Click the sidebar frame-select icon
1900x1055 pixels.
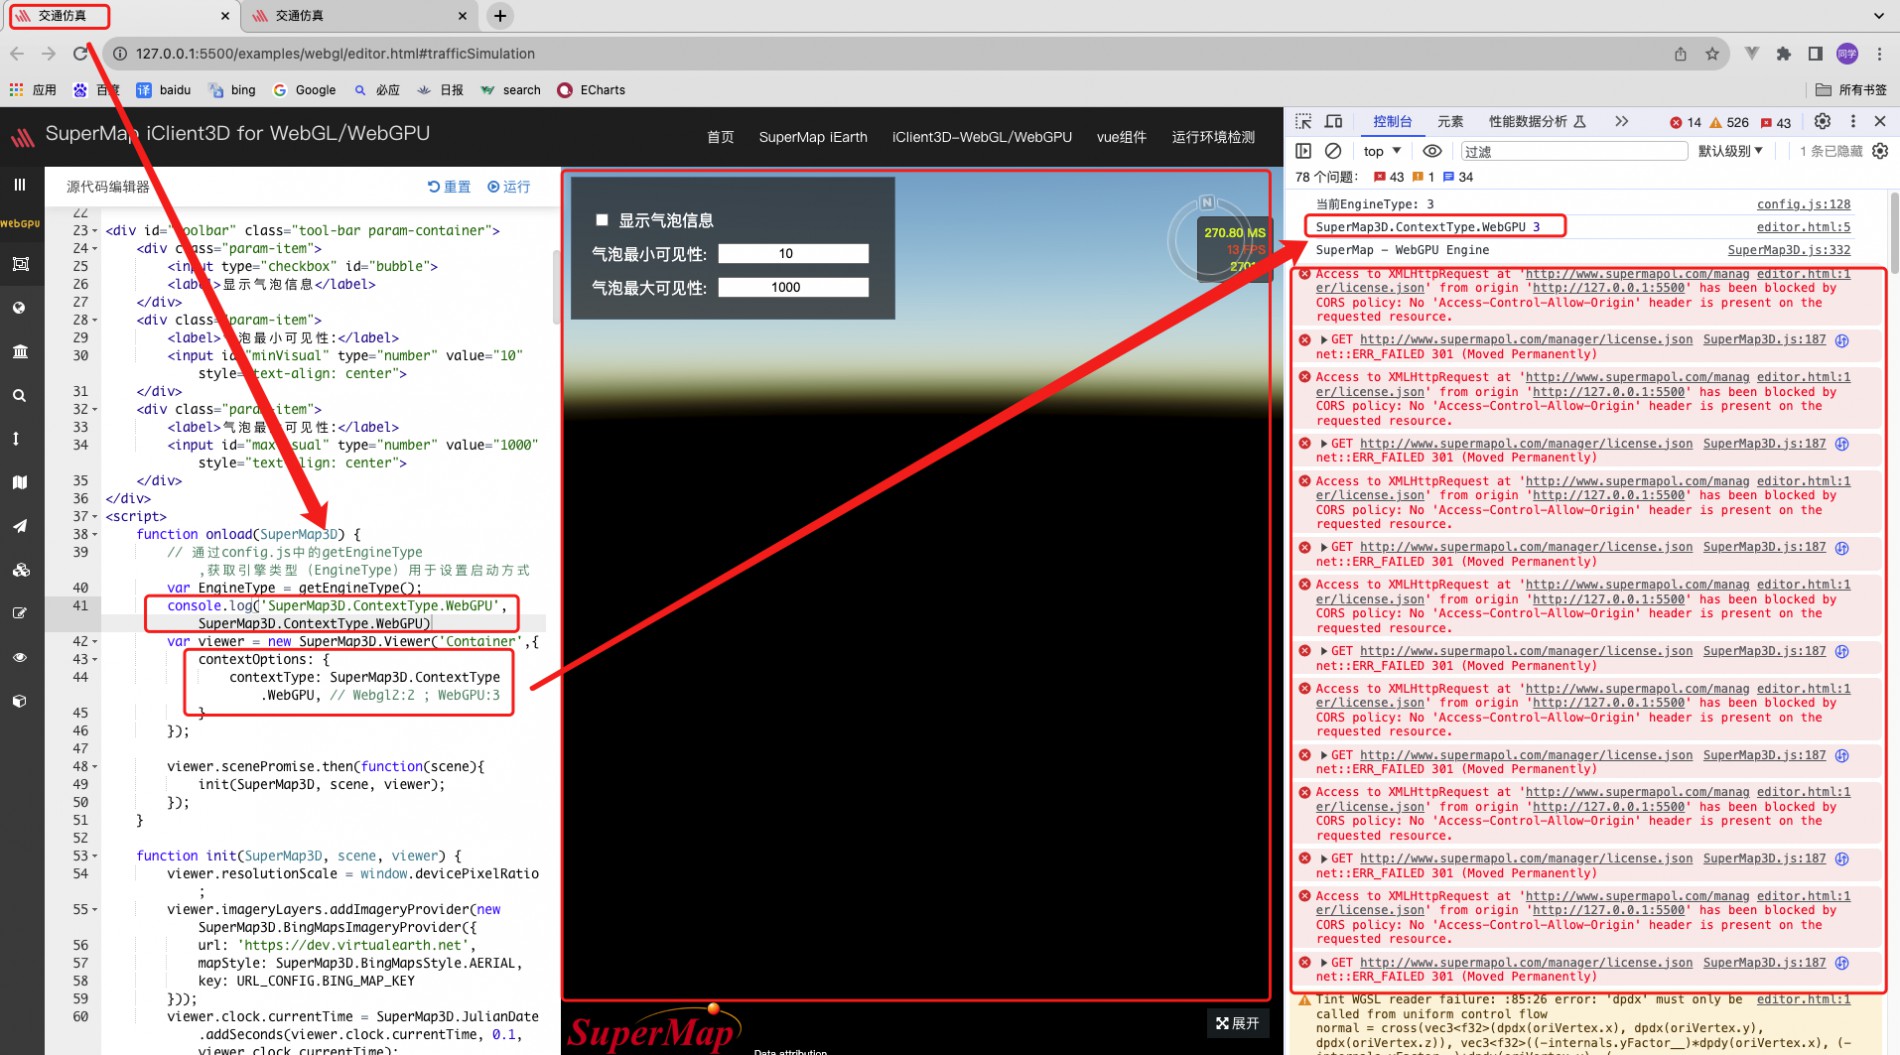coord(20,264)
